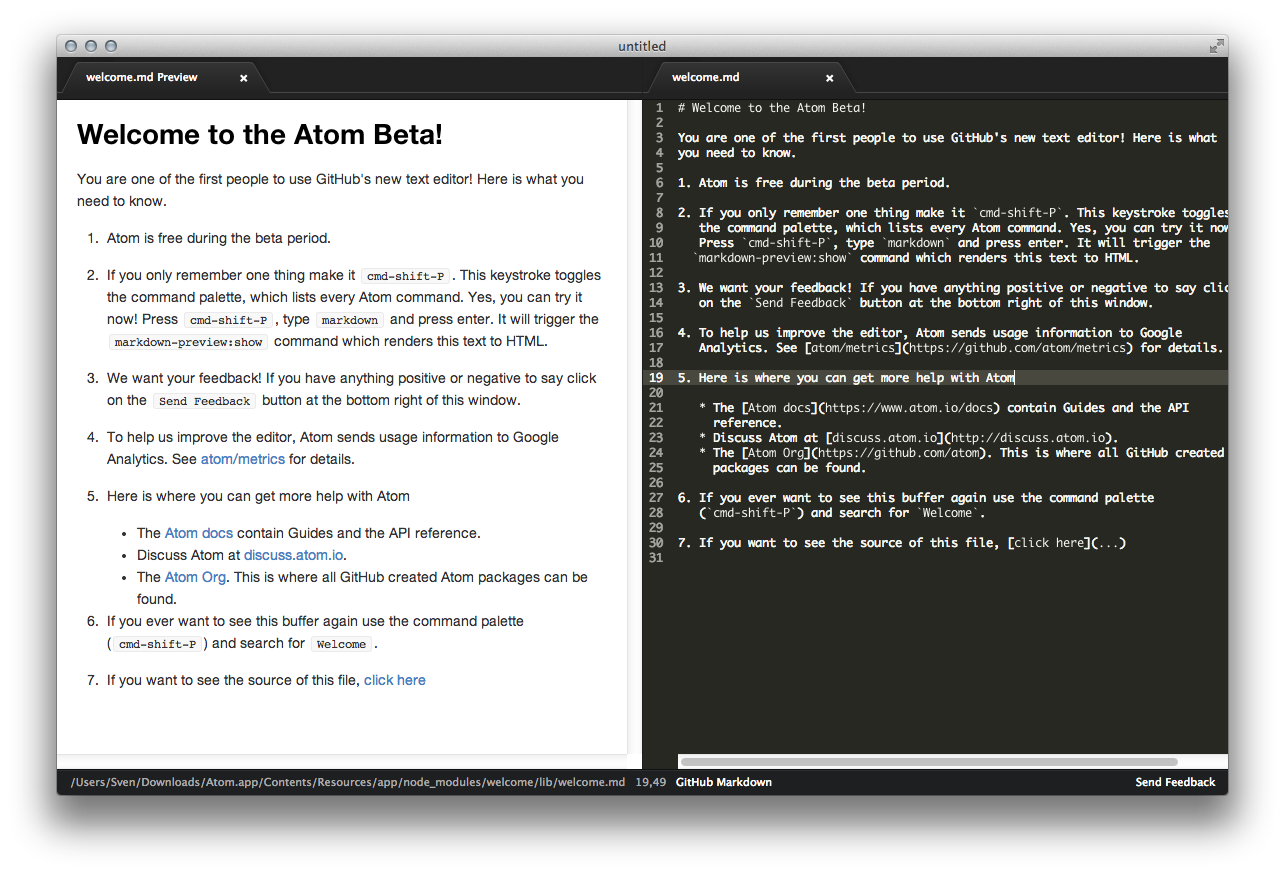The width and height of the screenshot is (1285, 874).
Task: Follow the Atom docs link
Action: click(198, 533)
